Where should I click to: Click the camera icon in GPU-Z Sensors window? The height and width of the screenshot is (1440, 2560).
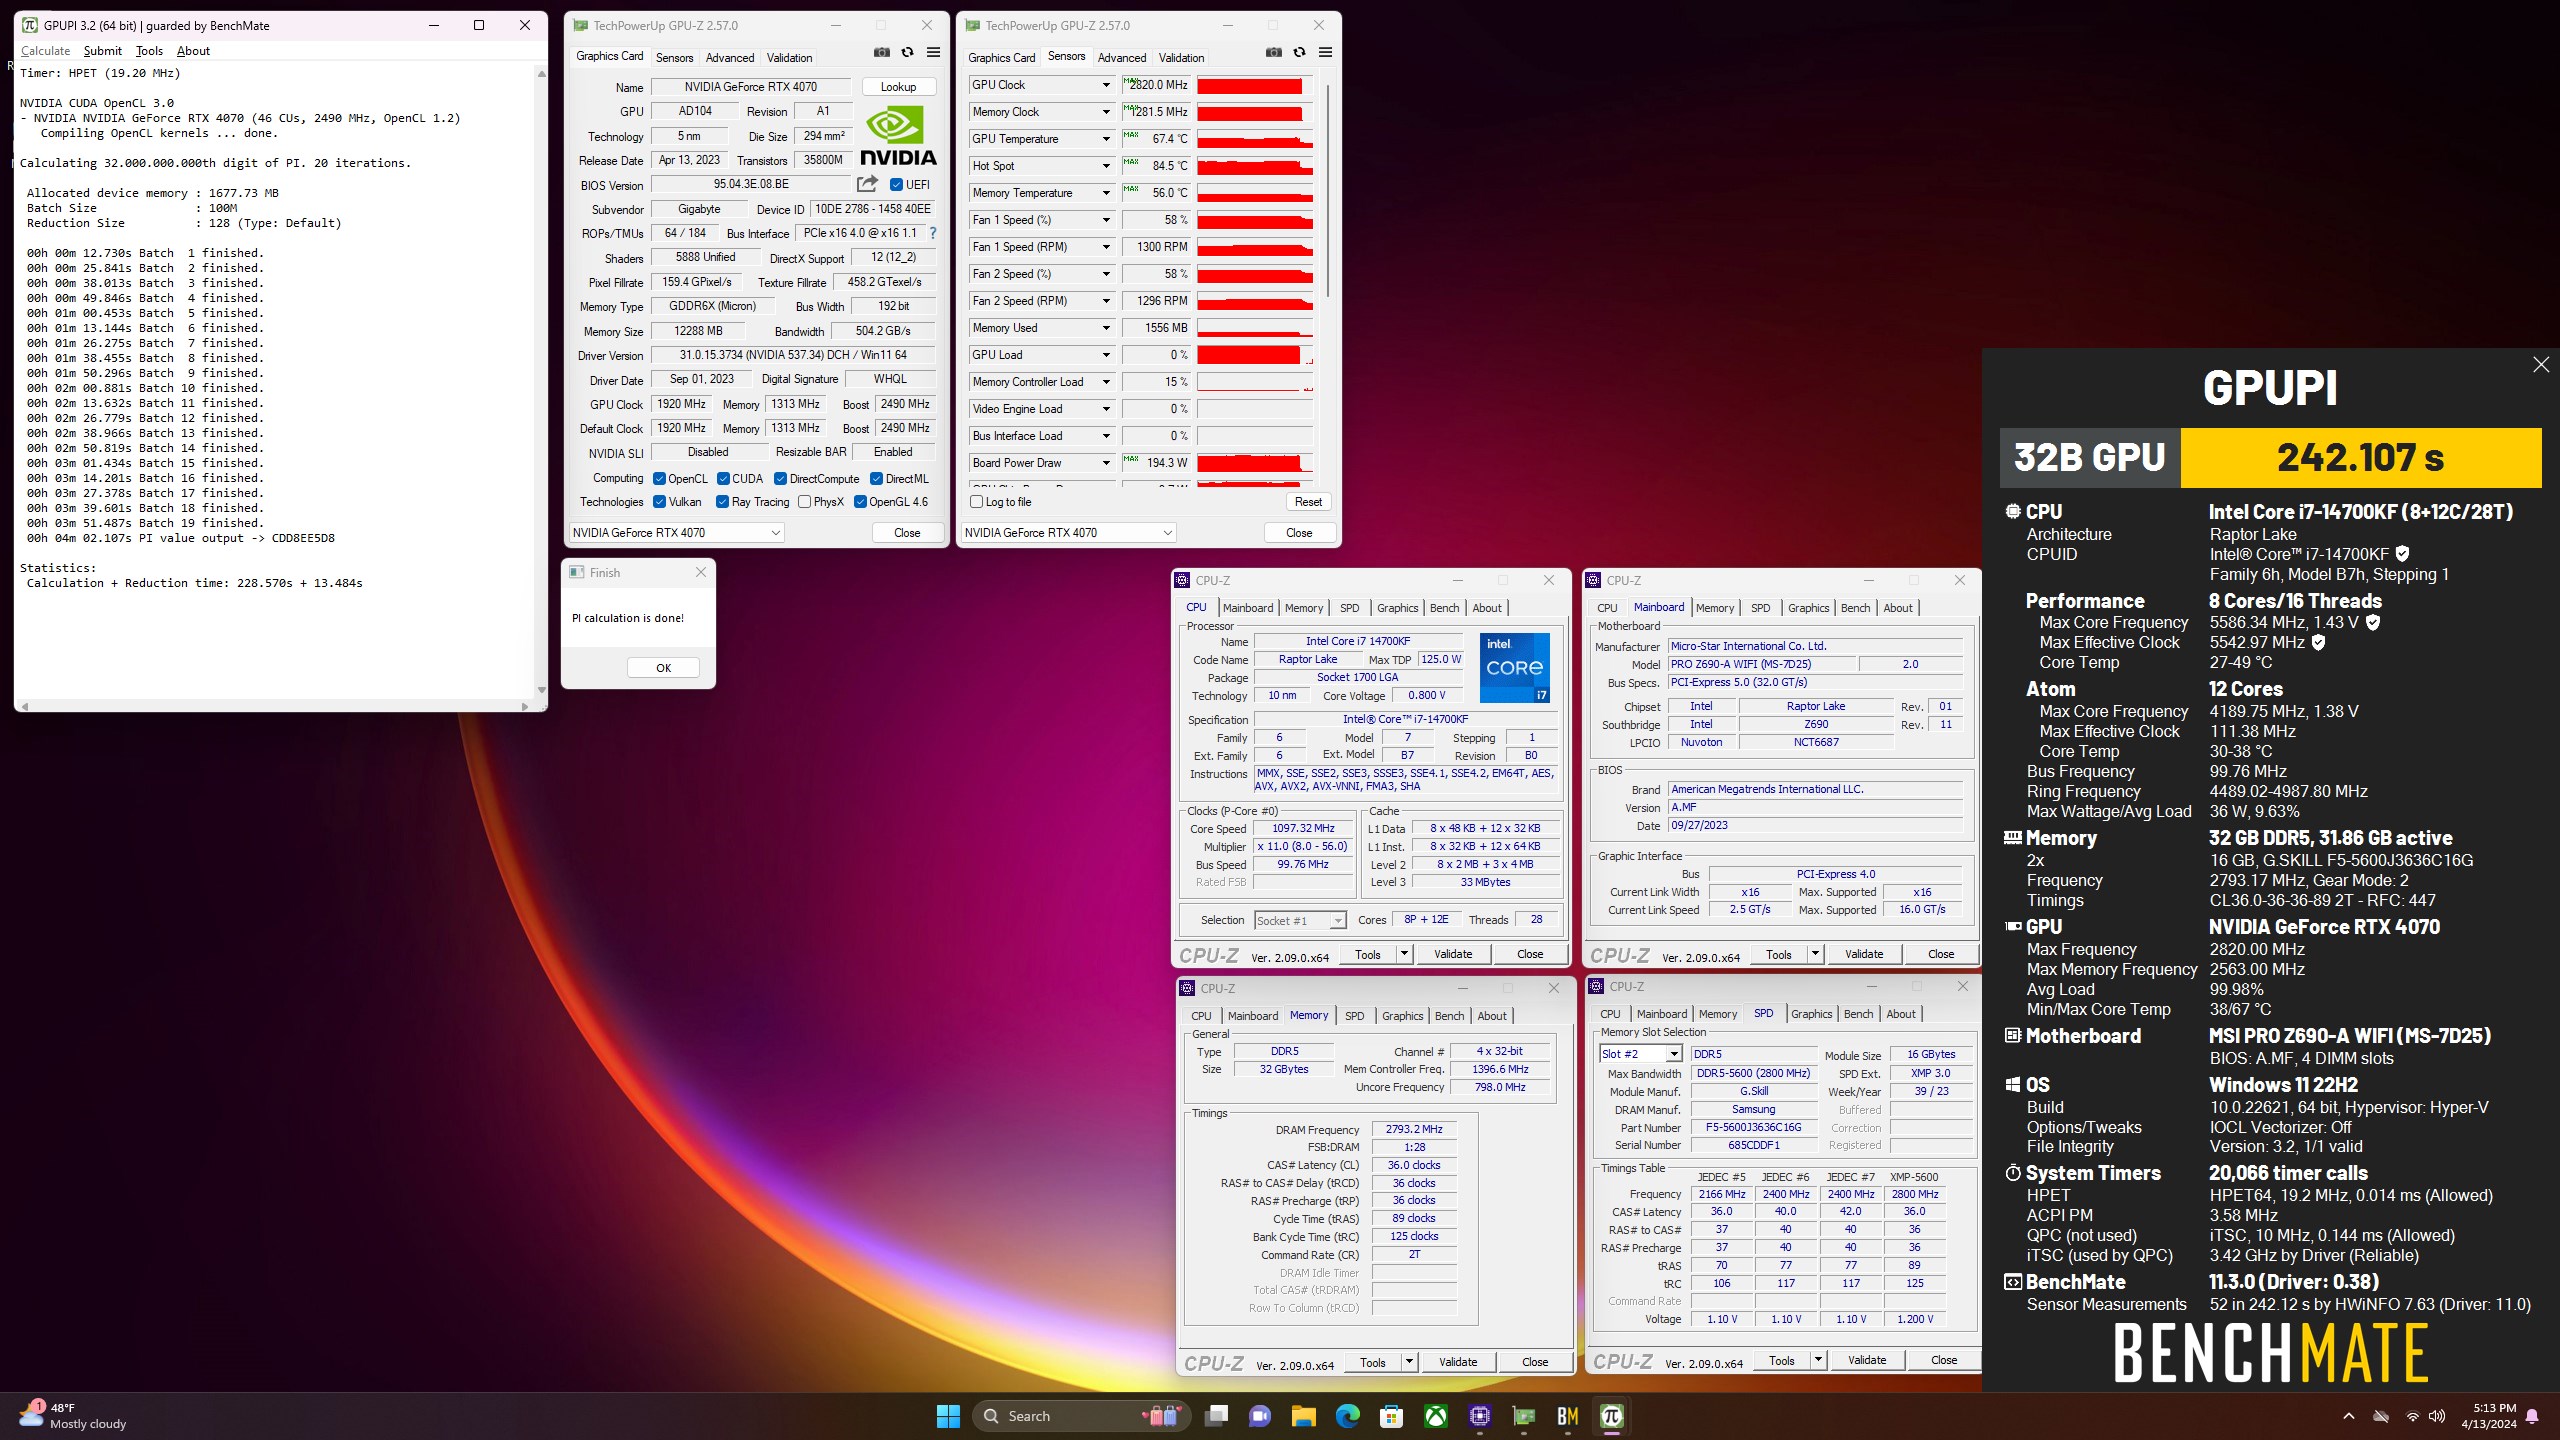tap(1273, 52)
